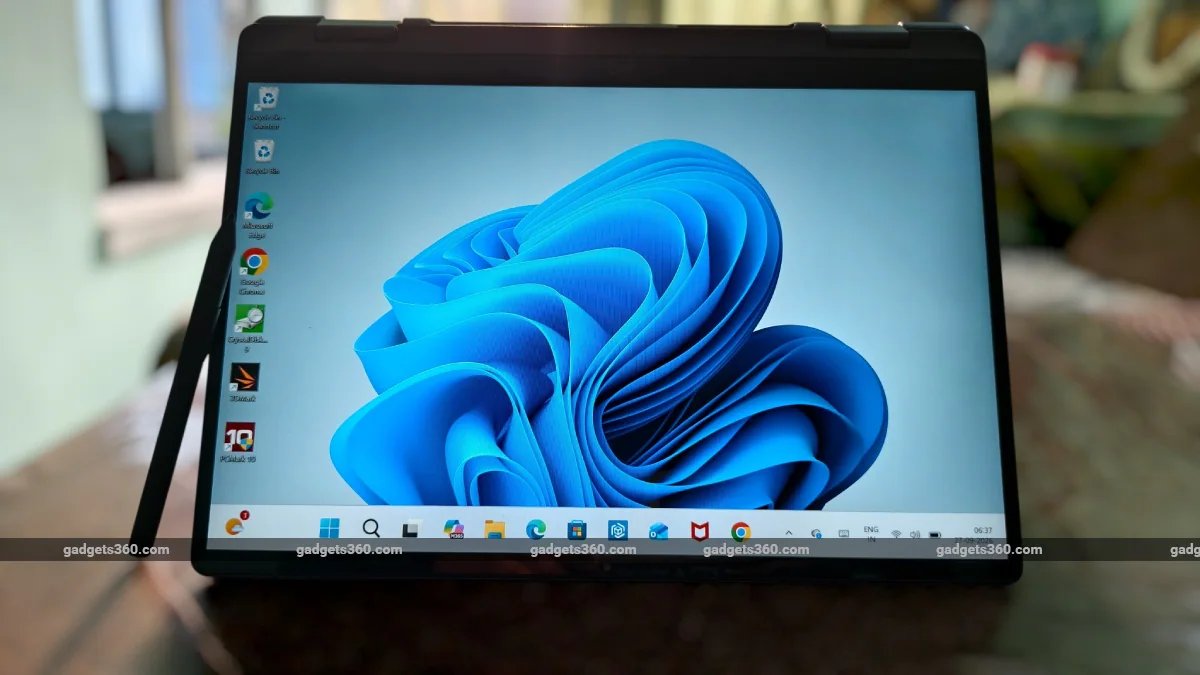The image size is (1200, 675).
Task: Select the Recycle Bin desktop icon
Action: [264, 158]
